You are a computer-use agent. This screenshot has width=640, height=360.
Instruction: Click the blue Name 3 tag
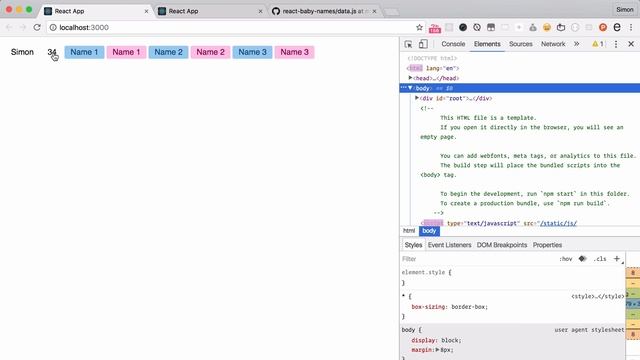[x=252, y=52]
